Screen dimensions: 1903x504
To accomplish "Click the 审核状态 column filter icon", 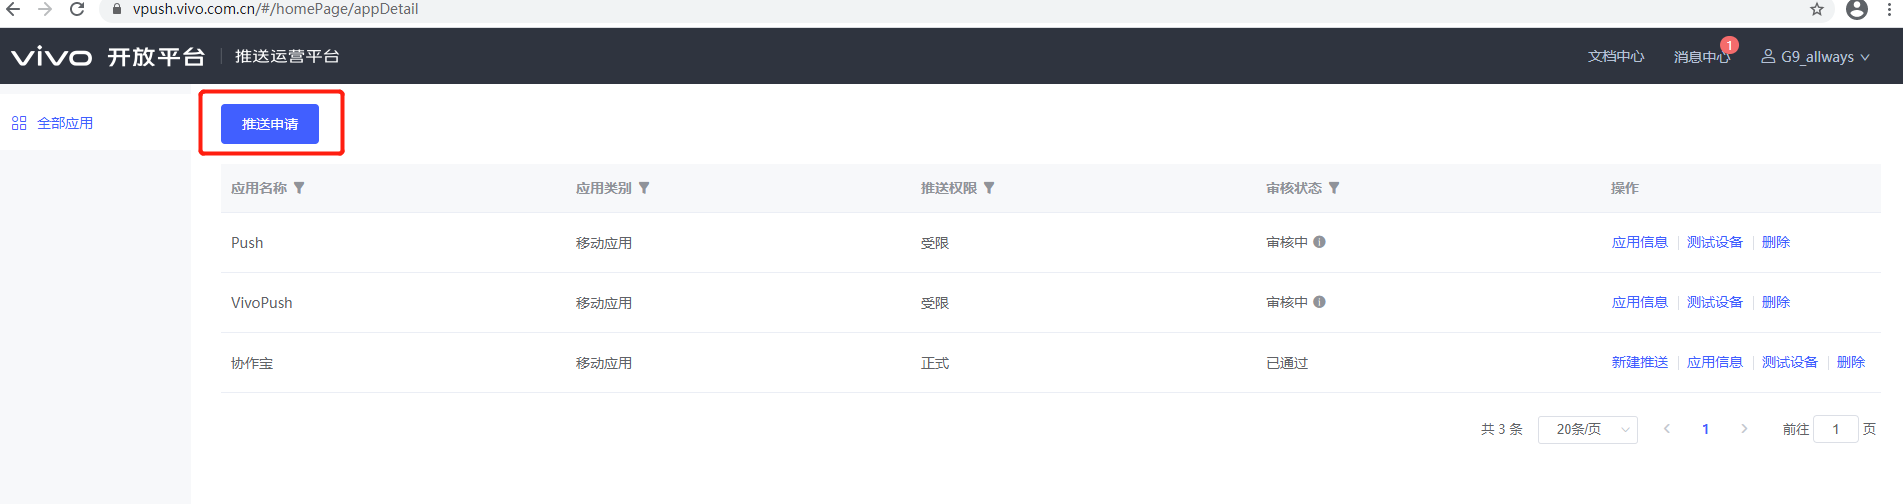I will 1334,188.
